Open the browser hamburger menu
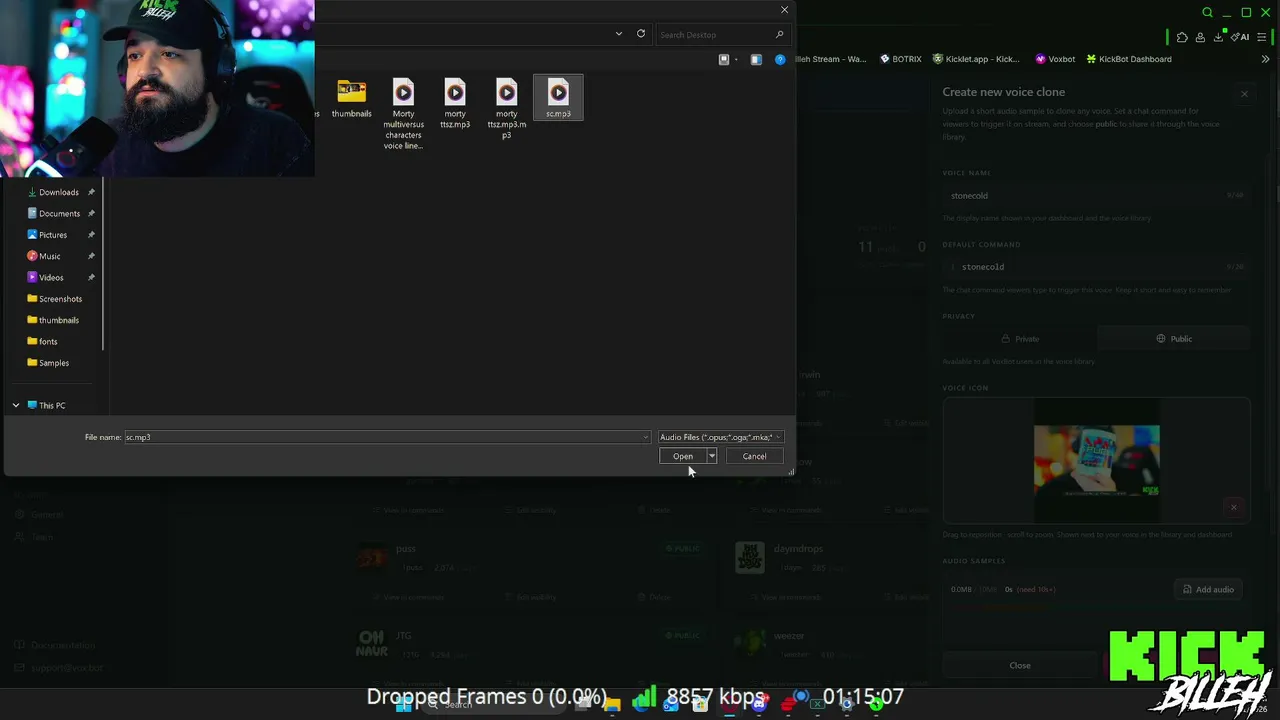This screenshot has width=1280, height=720. (1264, 37)
